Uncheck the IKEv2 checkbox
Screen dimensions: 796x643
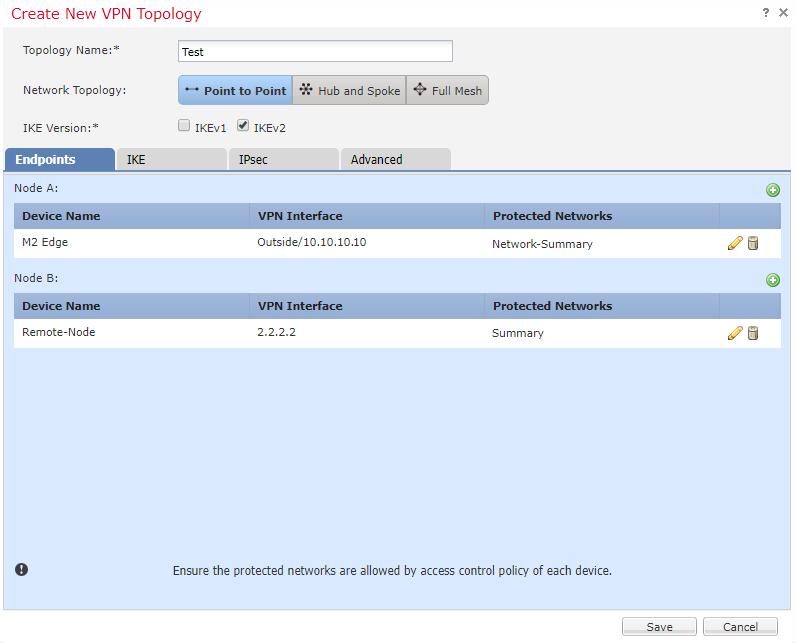[x=243, y=125]
